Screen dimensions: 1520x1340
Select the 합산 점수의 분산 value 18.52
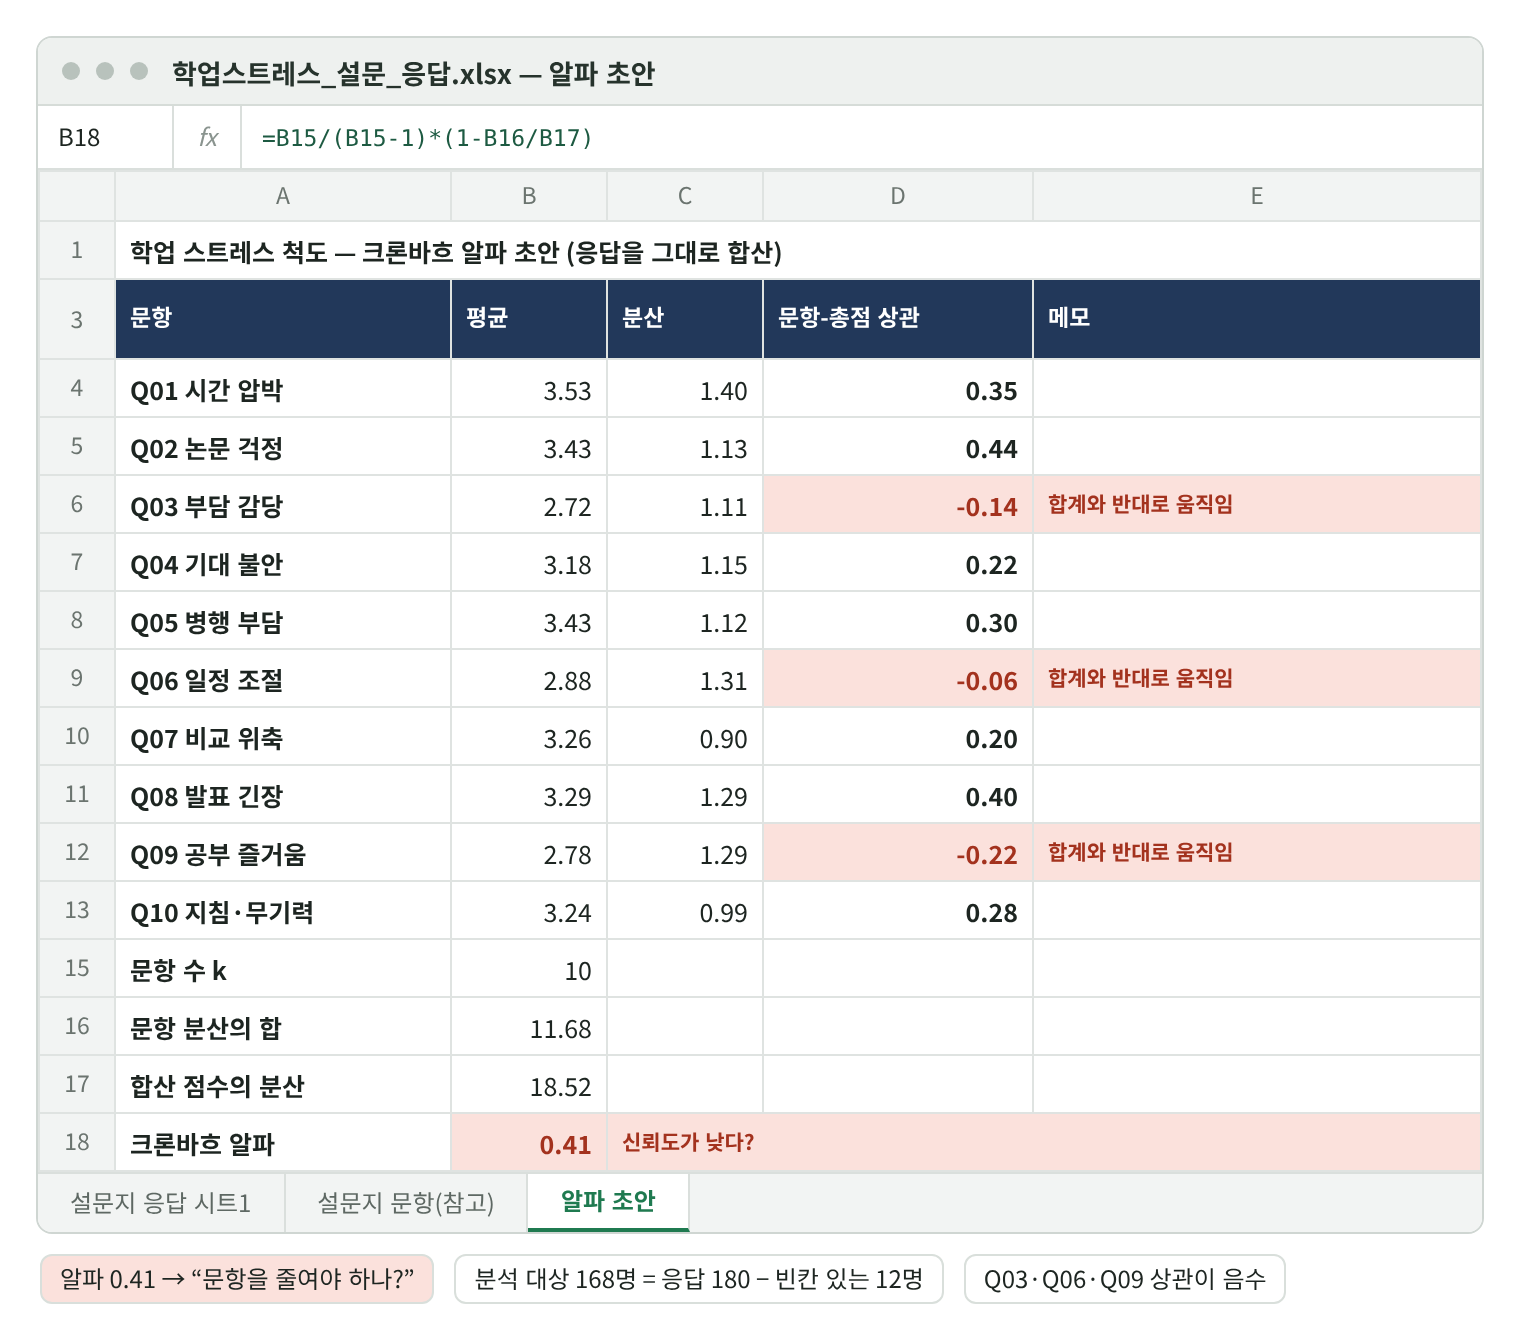tap(529, 1085)
